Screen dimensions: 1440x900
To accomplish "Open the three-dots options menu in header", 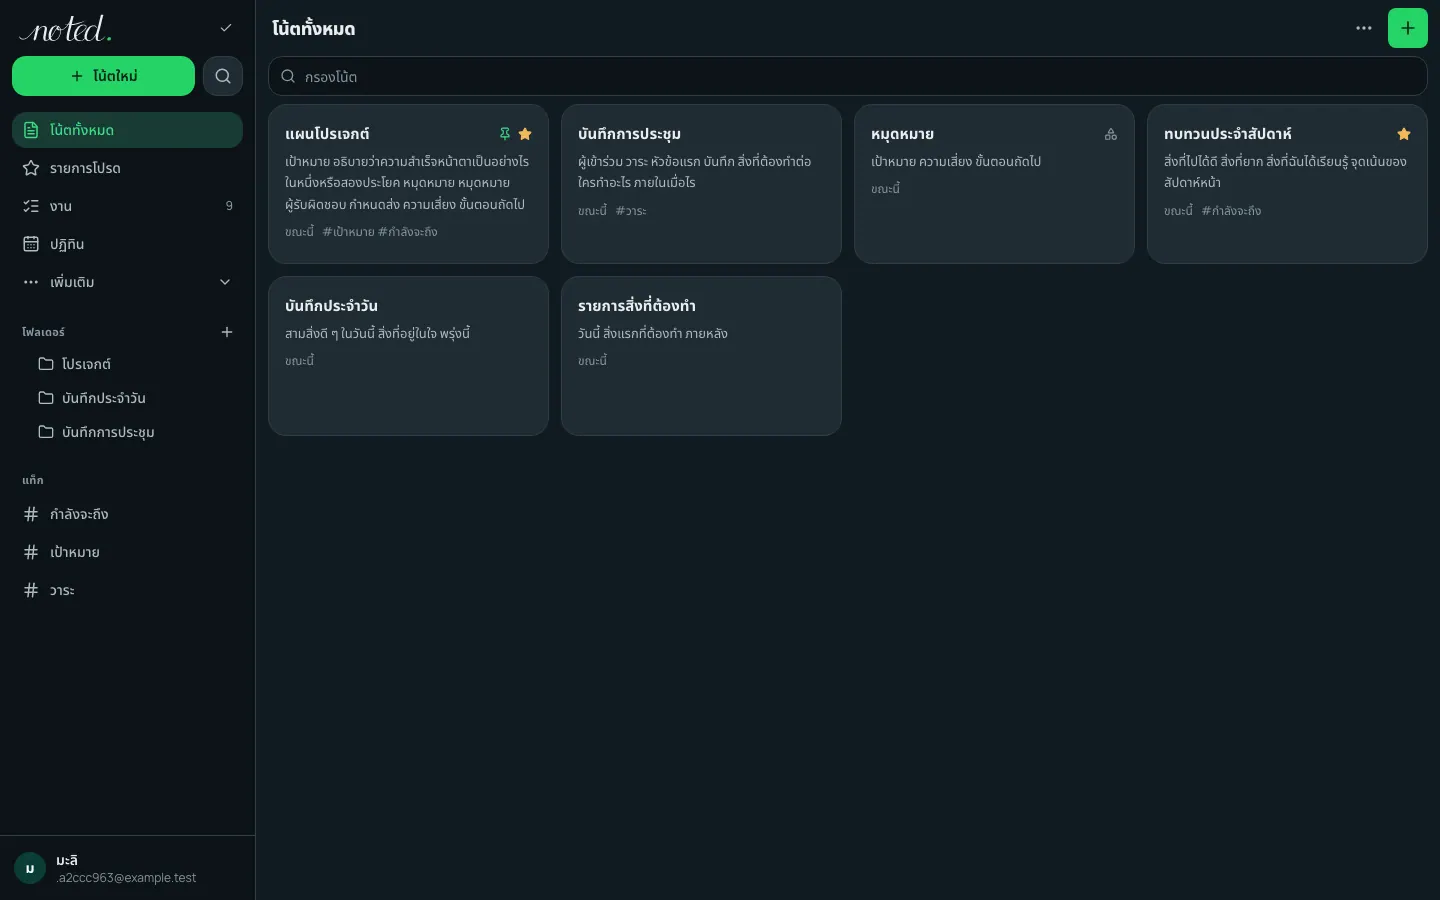I will pos(1363,28).
